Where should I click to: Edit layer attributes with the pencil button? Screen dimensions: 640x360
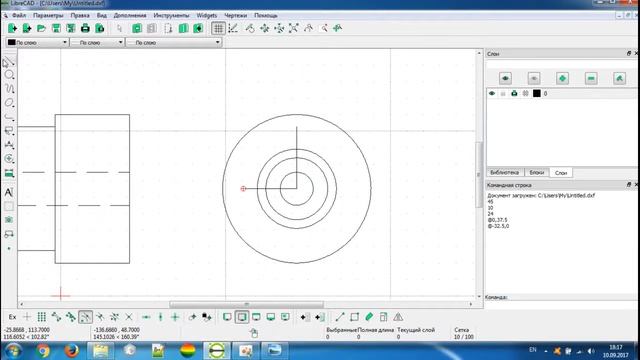[x=620, y=78]
